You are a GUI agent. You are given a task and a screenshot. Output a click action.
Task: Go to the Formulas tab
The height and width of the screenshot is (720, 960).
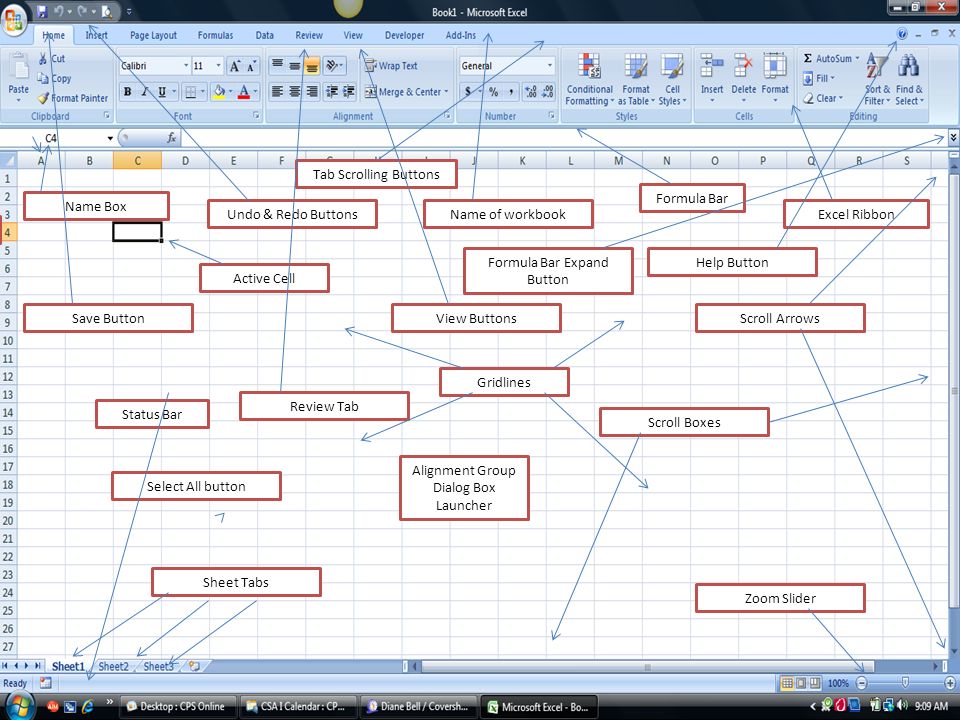click(x=216, y=36)
